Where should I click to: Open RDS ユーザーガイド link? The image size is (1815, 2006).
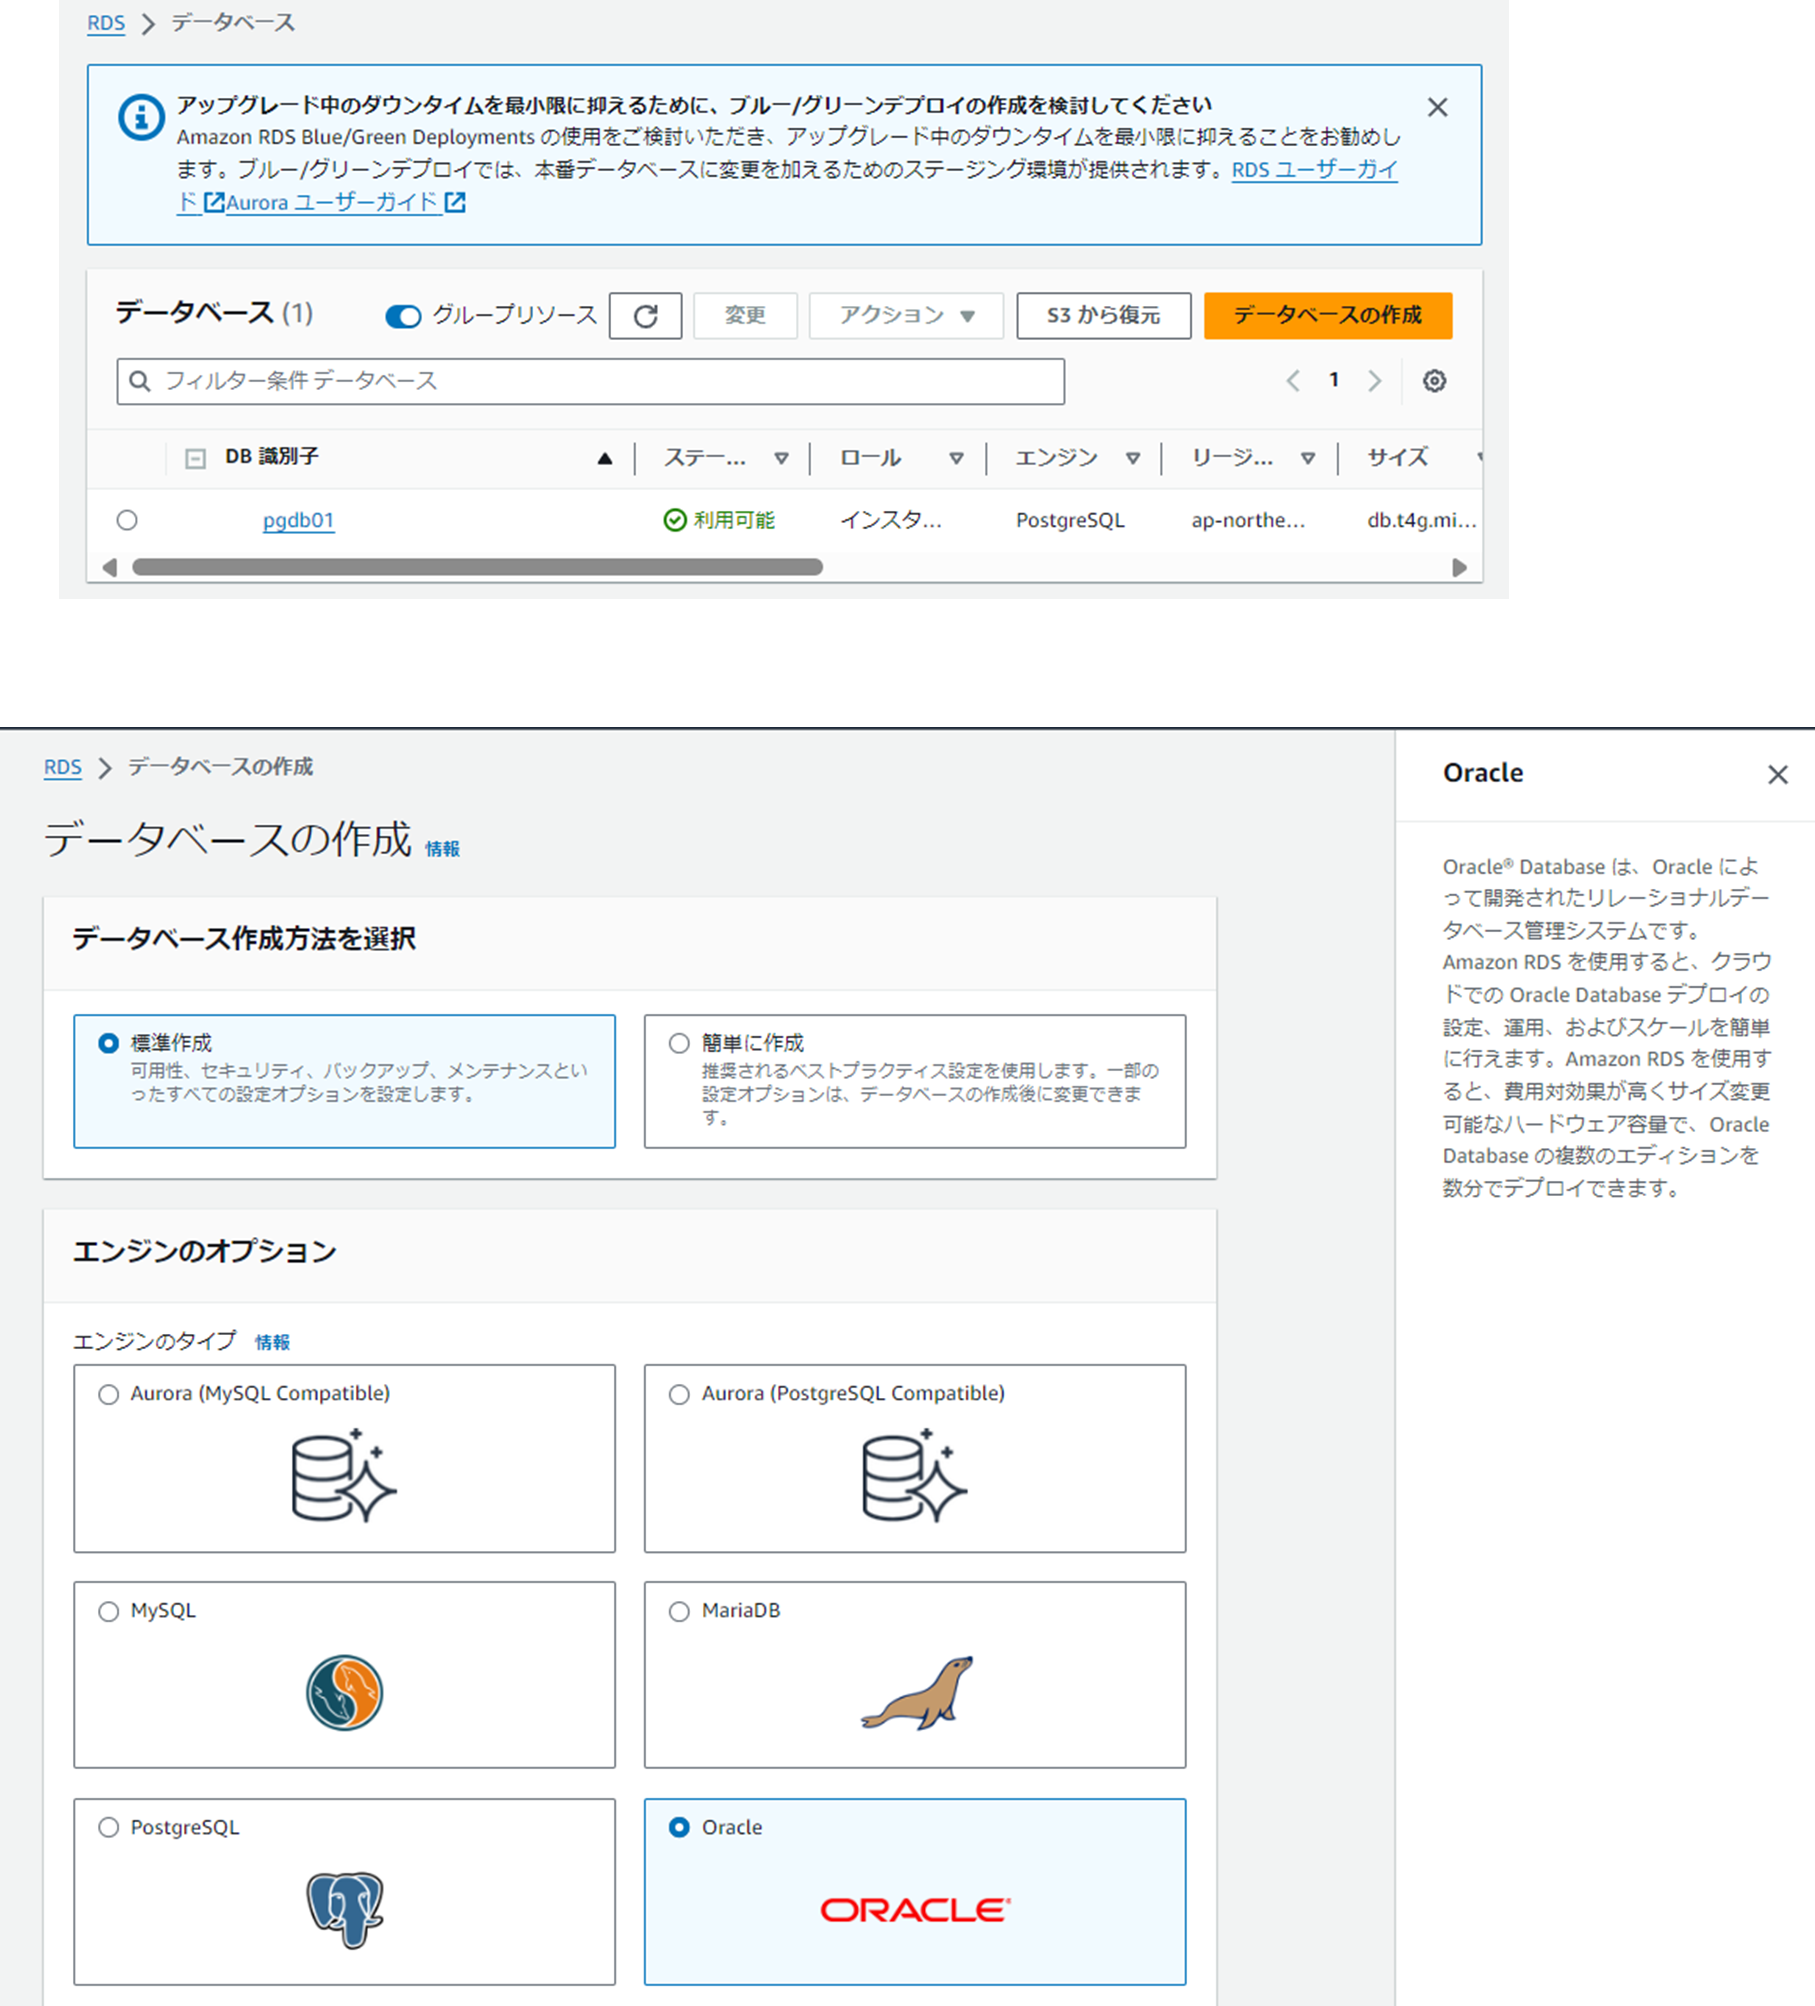tap(1314, 169)
